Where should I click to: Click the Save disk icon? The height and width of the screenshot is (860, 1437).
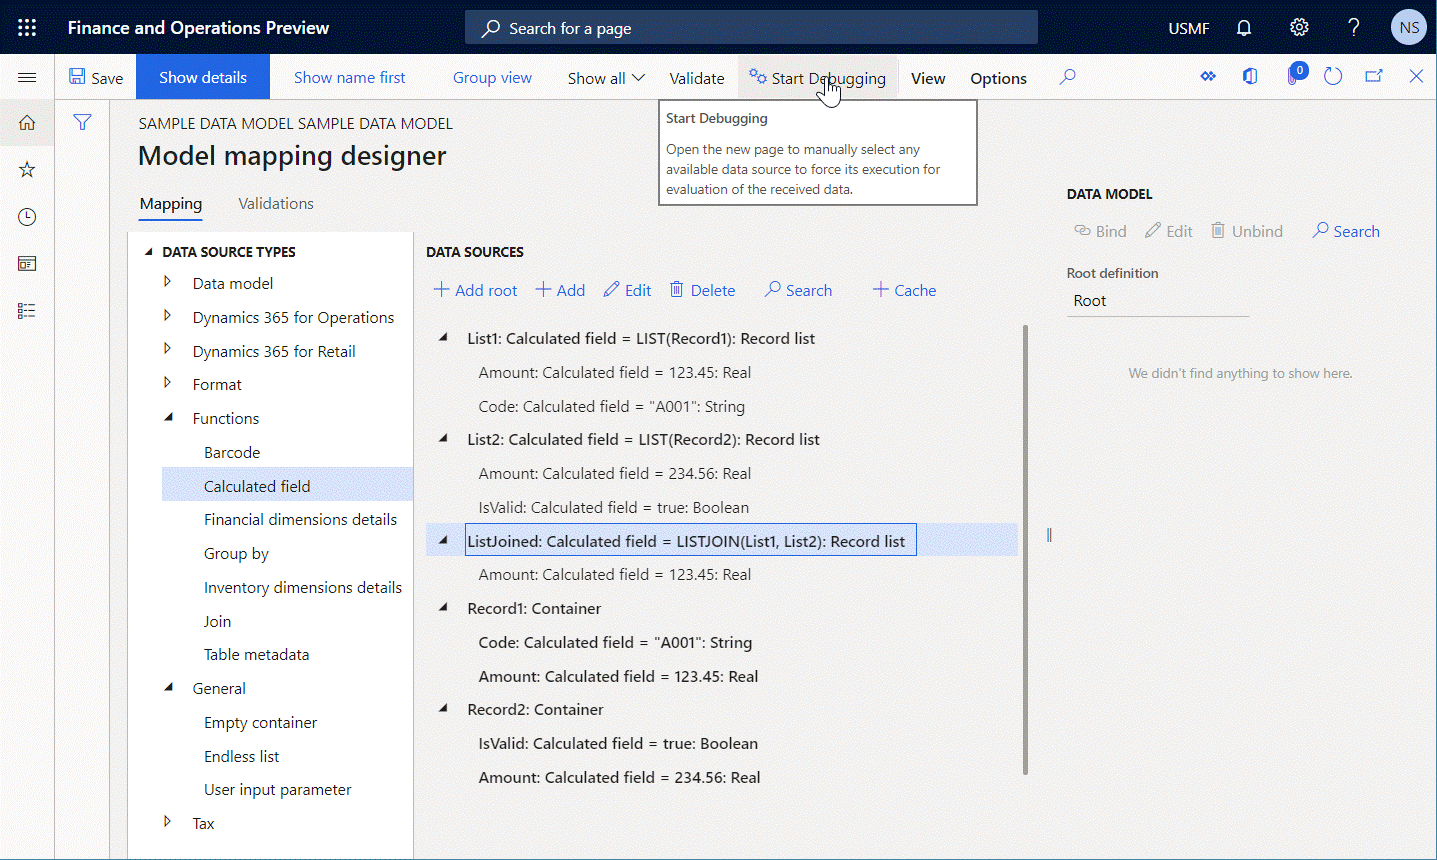coord(95,76)
